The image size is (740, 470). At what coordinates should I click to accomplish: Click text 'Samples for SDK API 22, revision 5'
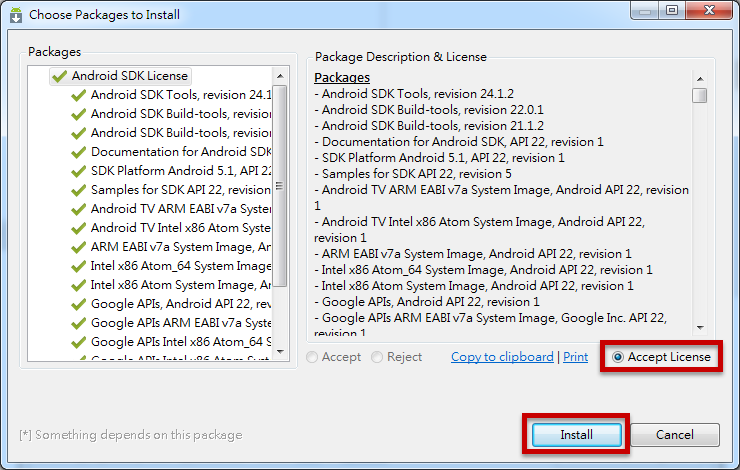[x=417, y=174]
